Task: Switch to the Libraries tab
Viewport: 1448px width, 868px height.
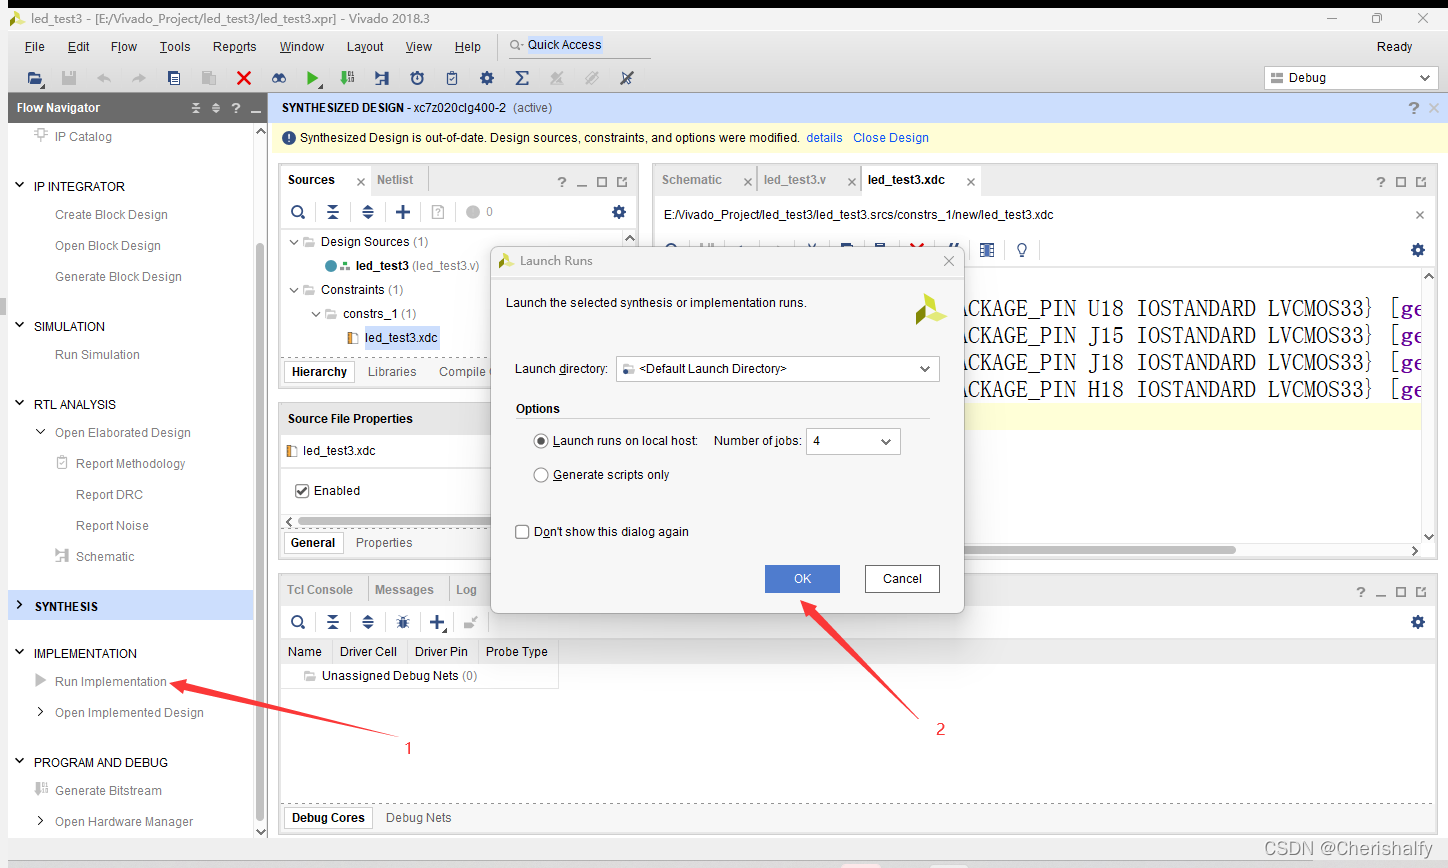Action: [392, 372]
